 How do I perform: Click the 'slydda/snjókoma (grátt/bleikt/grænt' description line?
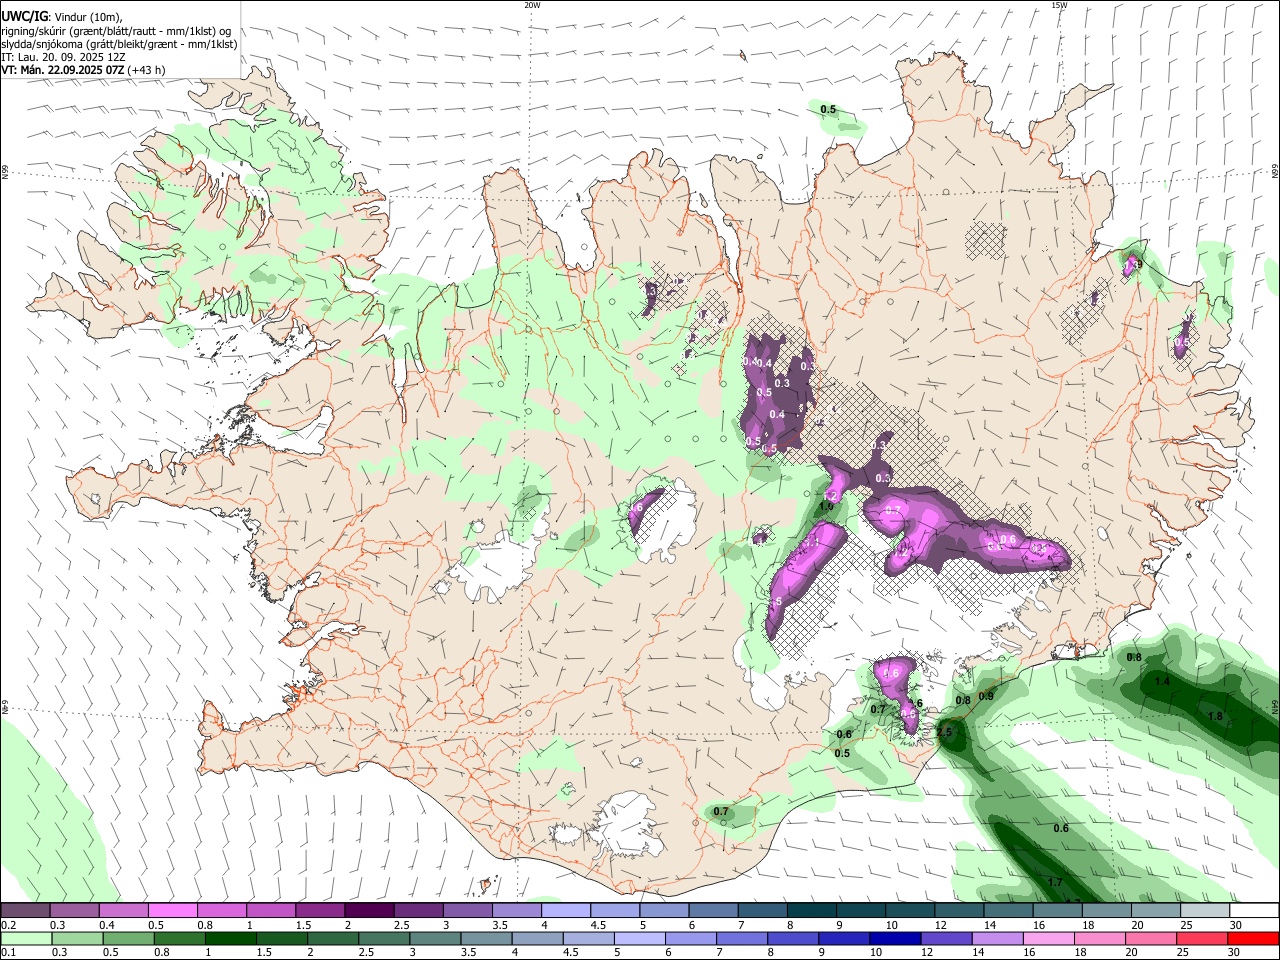point(119,44)
